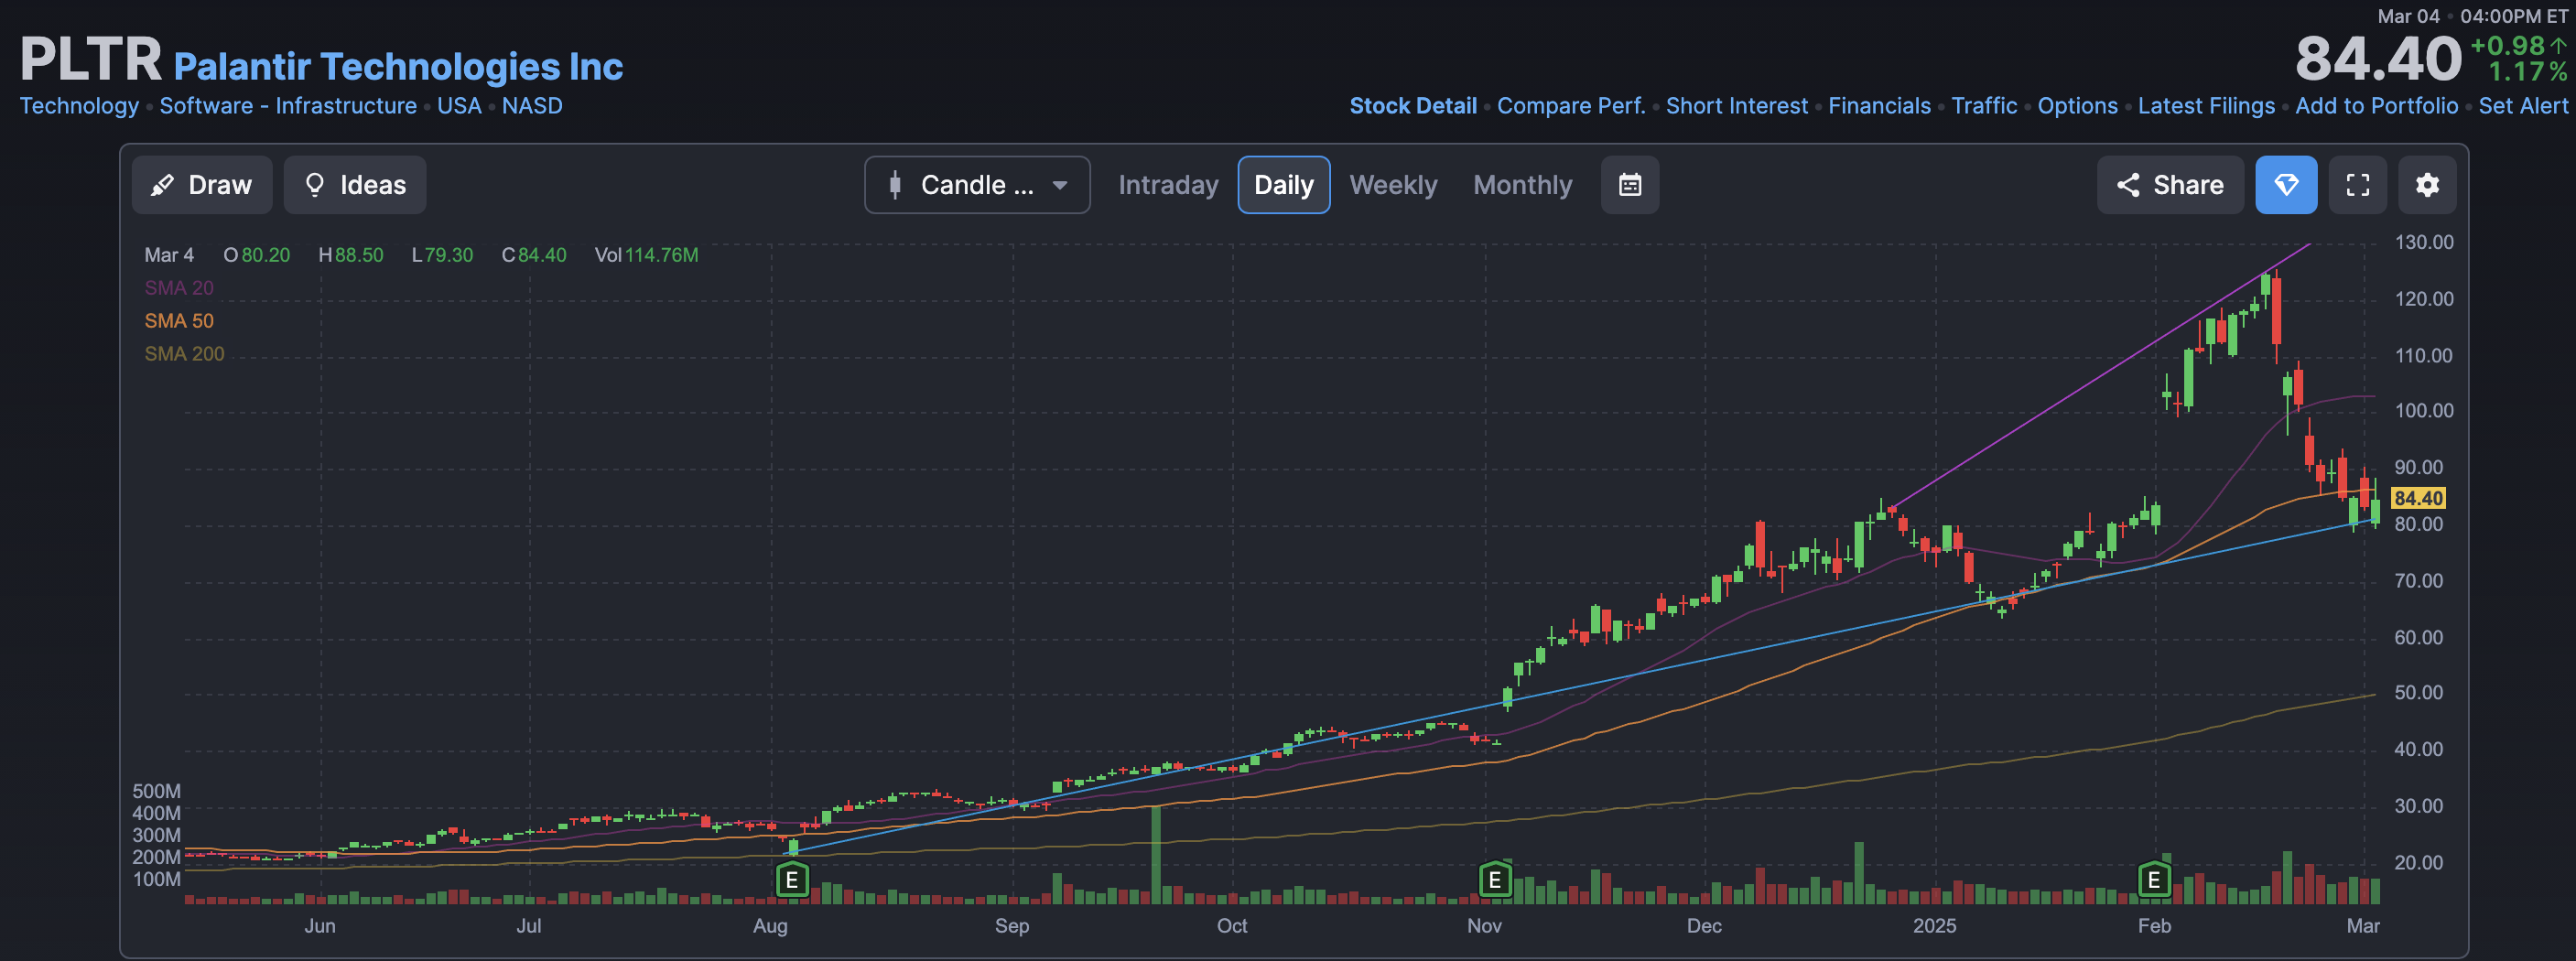Open the Compare Perf. link

1571,106
